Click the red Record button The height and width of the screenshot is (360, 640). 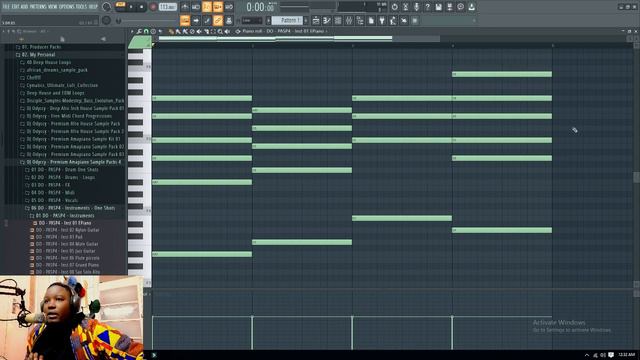coord(153,7)
